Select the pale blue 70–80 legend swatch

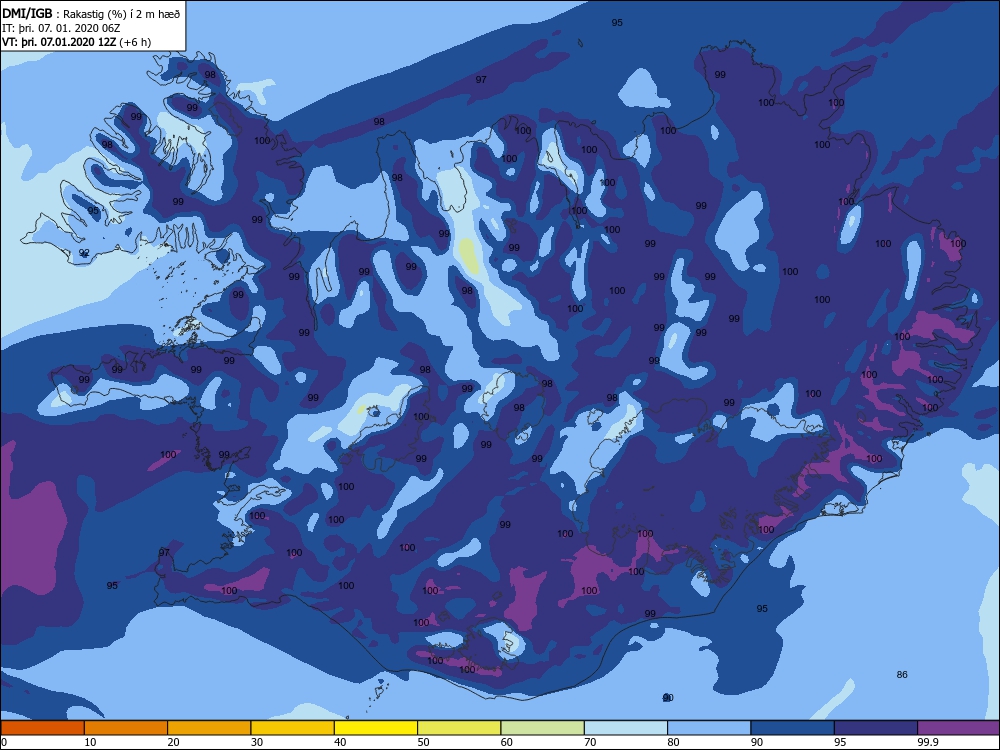626,728
